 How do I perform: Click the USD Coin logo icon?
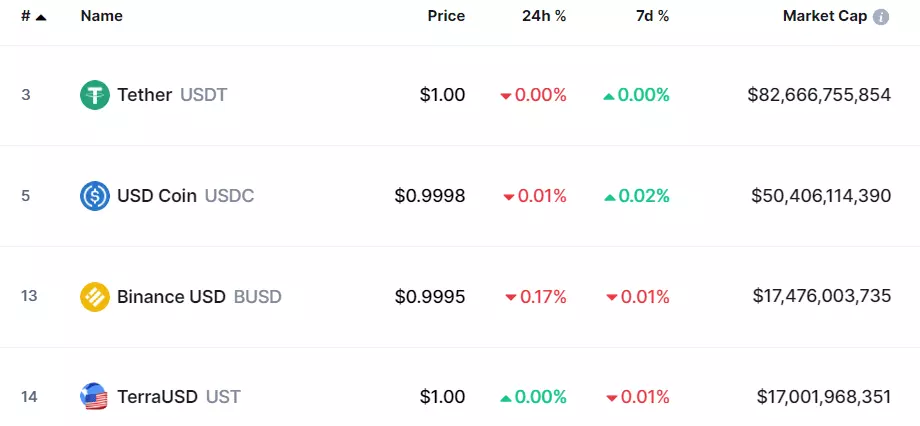point(94,196)
